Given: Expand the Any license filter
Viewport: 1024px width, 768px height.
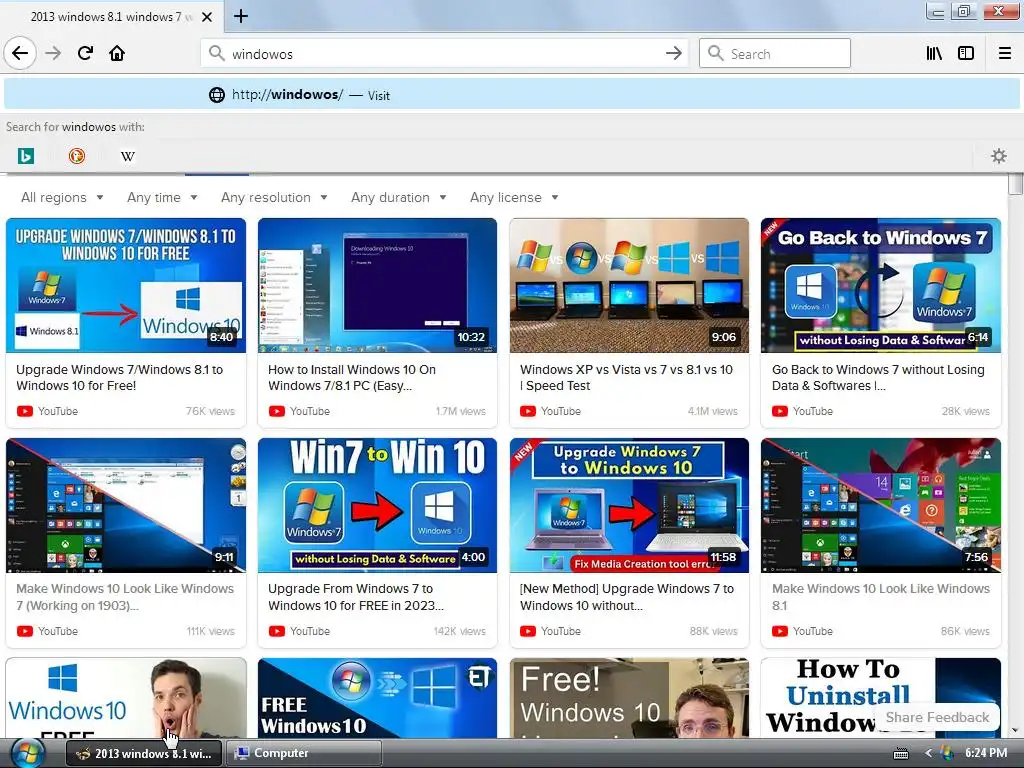Looking at the screenshot, I should tap(514, 197).
